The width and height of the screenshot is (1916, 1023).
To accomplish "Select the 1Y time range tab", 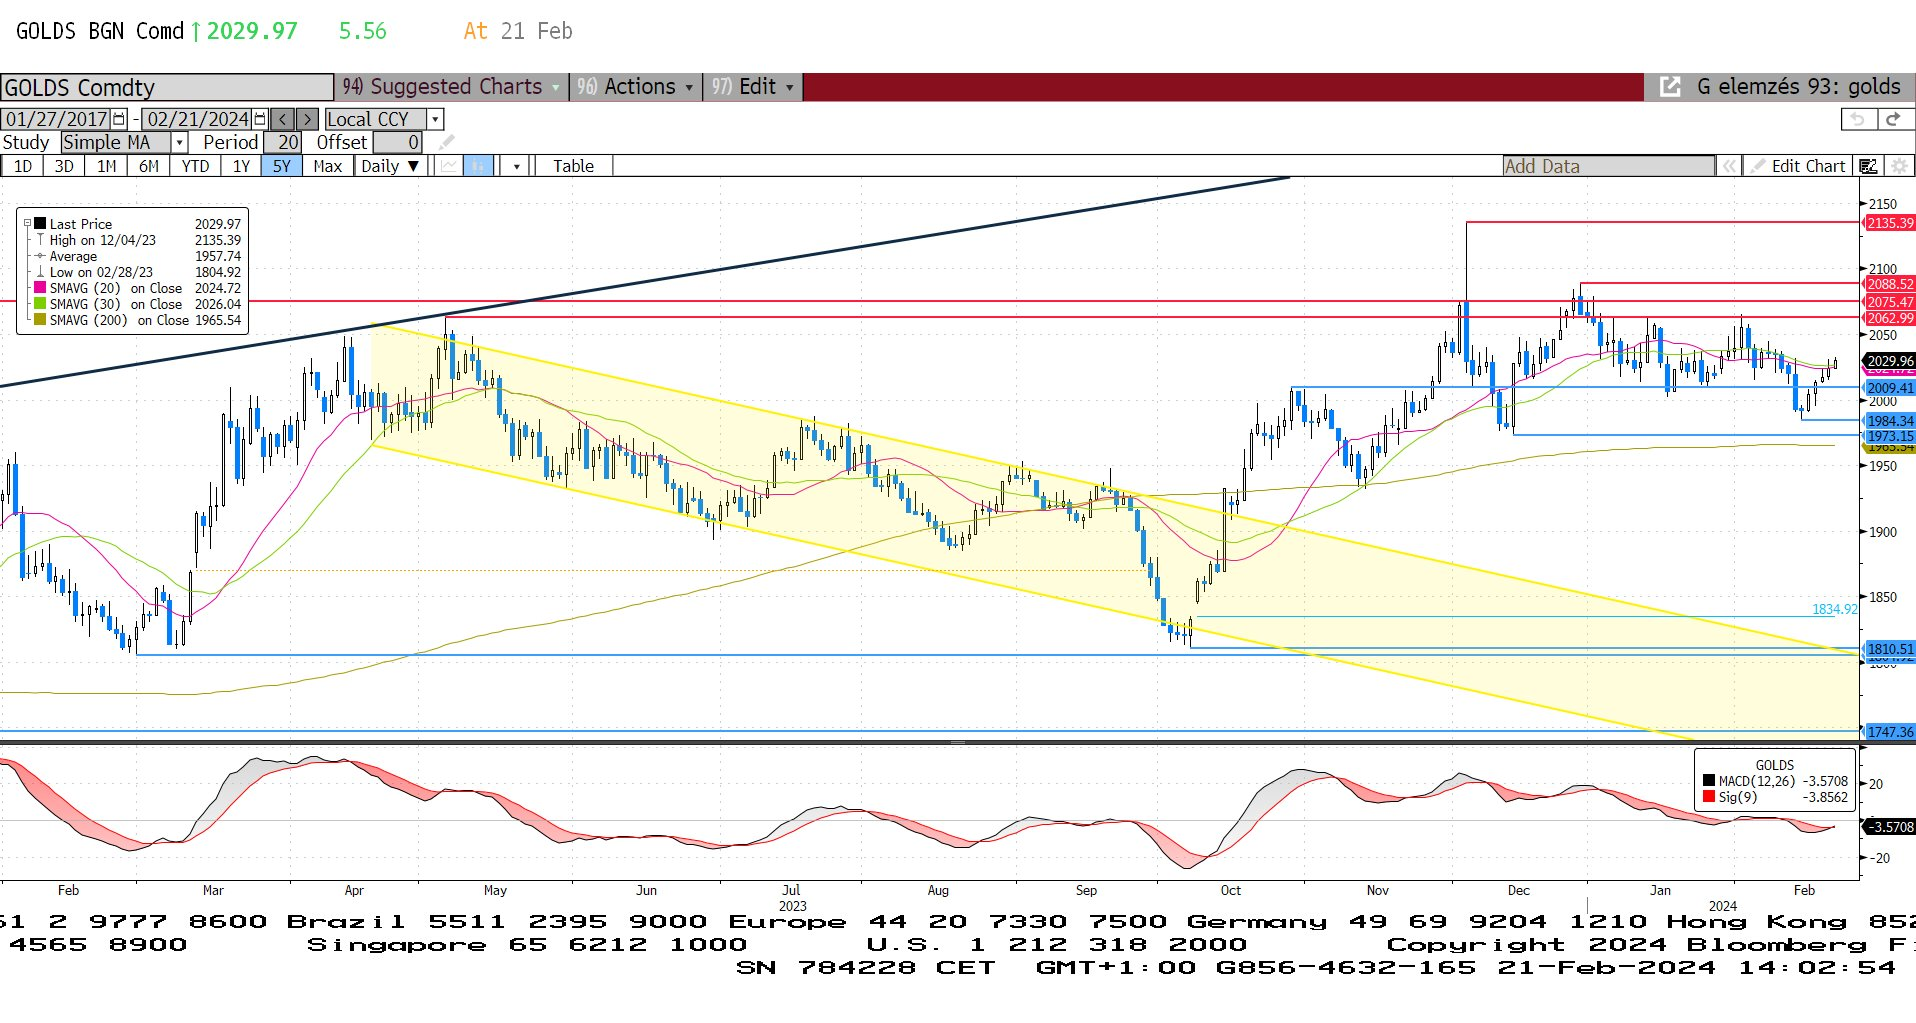I will click(241, 166).
